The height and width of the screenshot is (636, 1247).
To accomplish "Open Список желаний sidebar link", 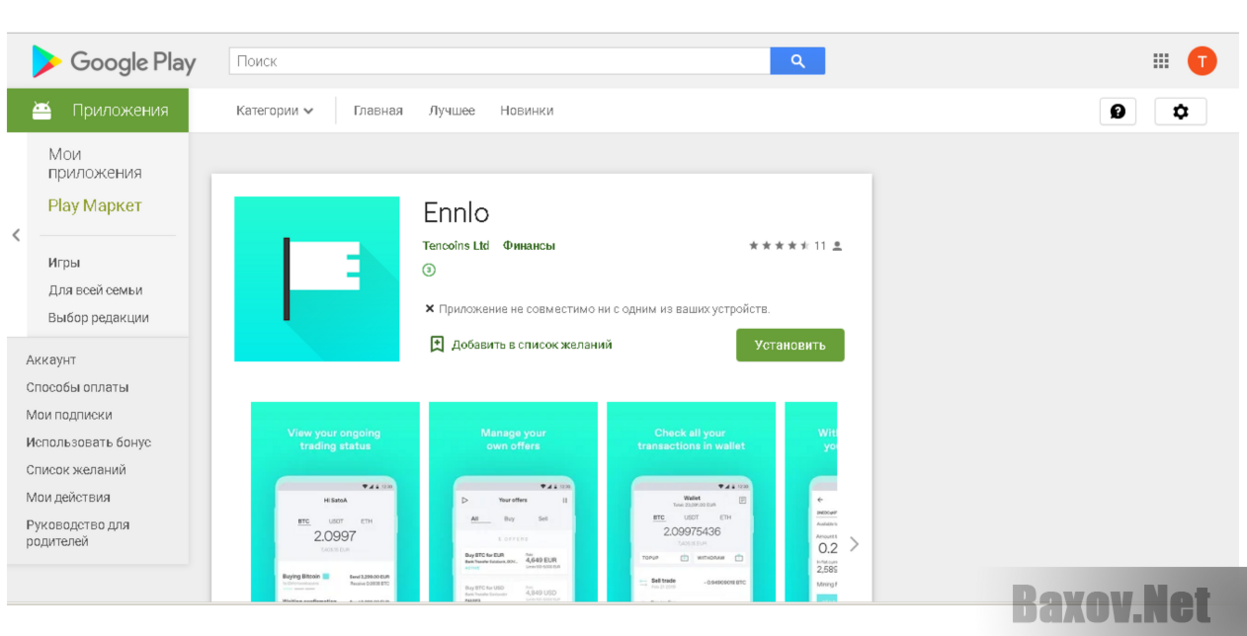I will click(76, 470).
